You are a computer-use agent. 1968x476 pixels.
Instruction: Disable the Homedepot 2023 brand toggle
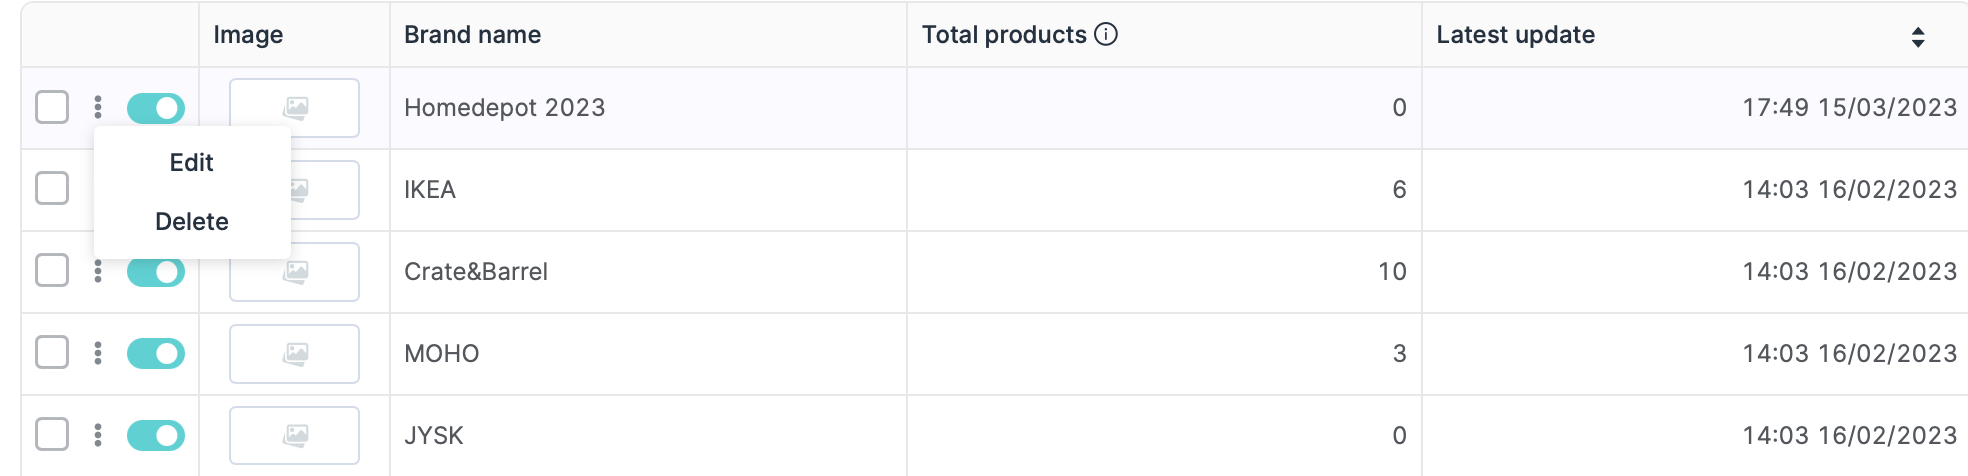coord(156,108)
